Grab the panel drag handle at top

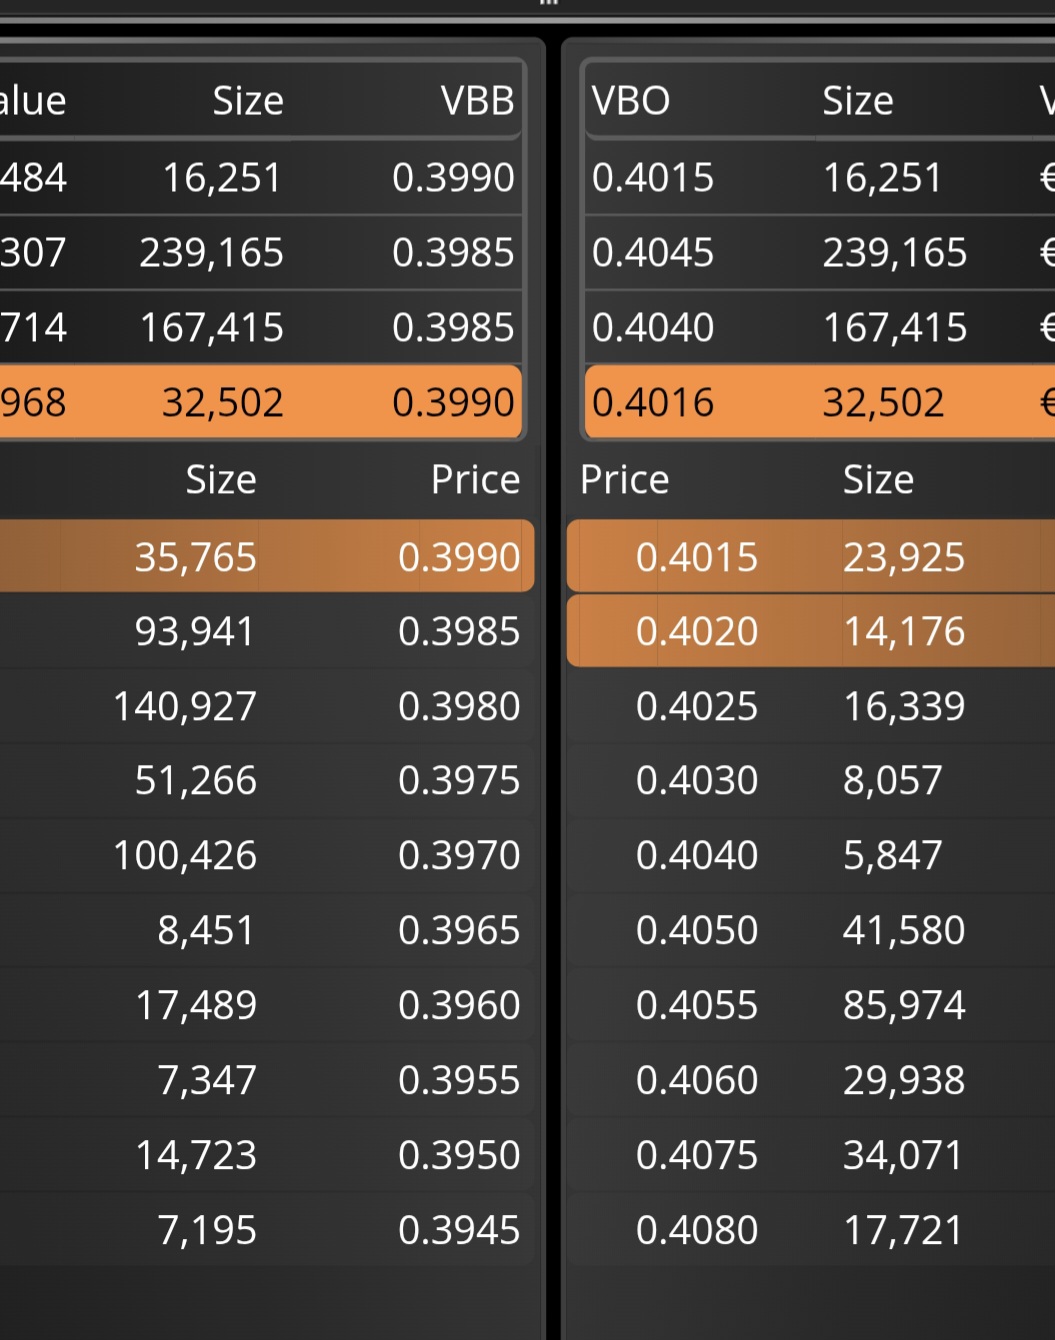547,3
